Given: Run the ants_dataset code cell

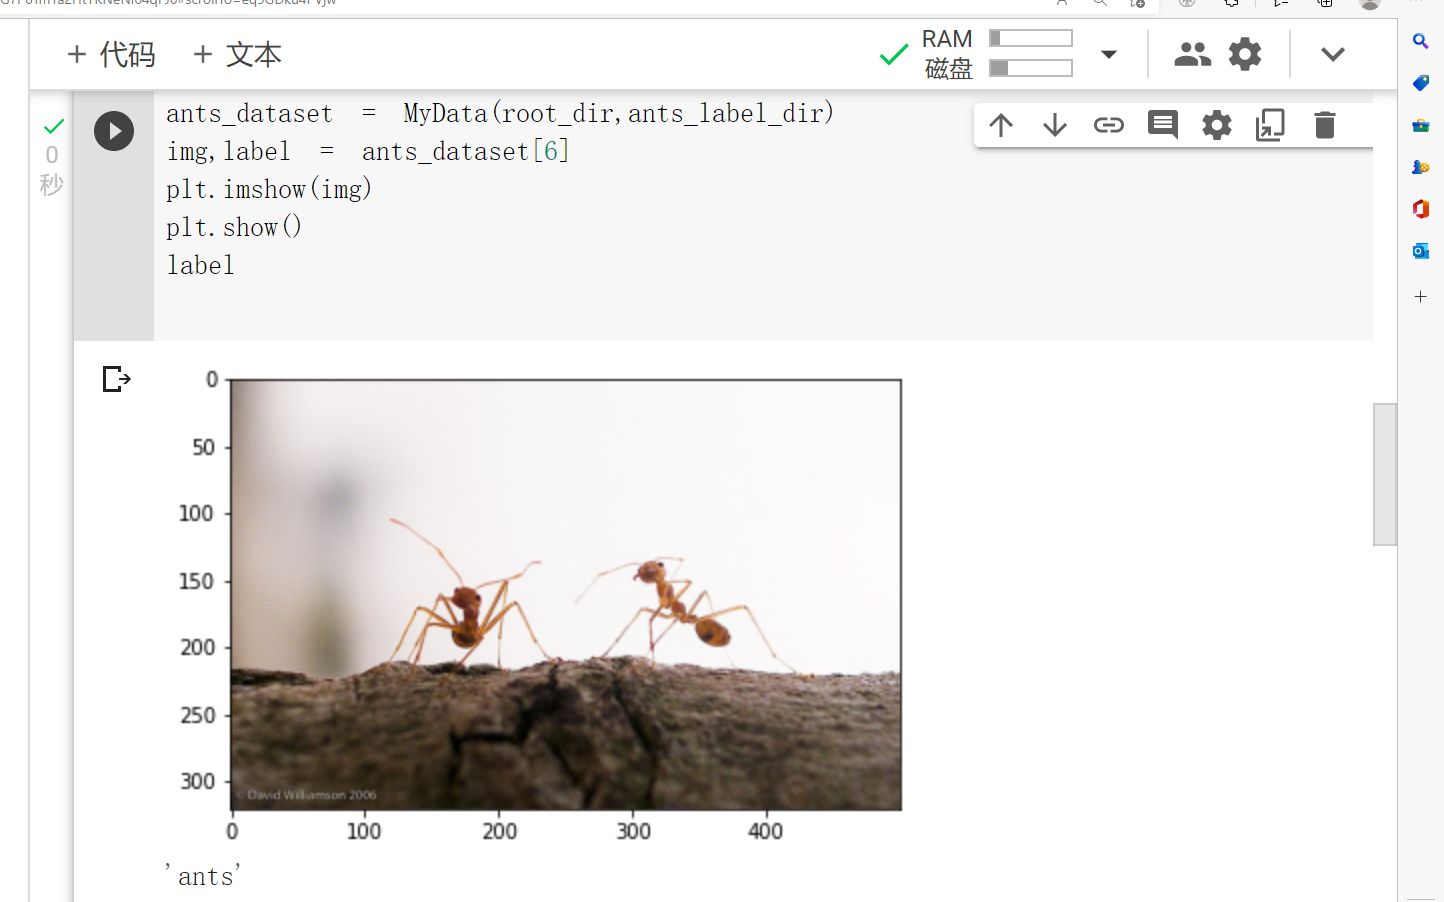Looking at the screenshot, I should coord(114,131).
